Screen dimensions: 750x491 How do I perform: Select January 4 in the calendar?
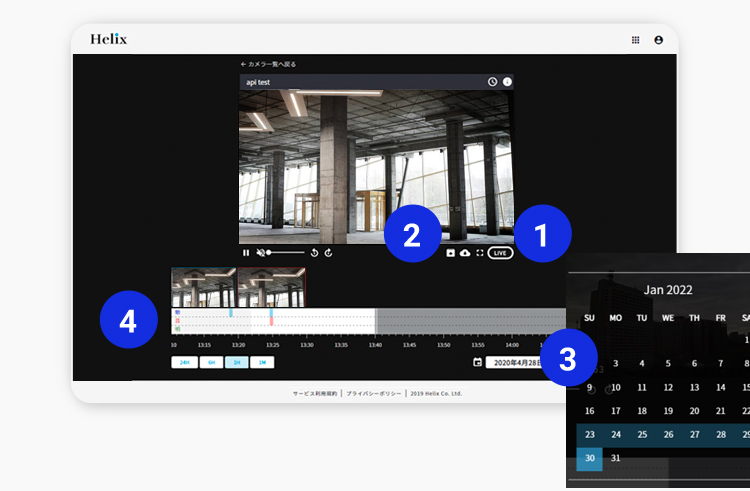click(x=642, y=364)
